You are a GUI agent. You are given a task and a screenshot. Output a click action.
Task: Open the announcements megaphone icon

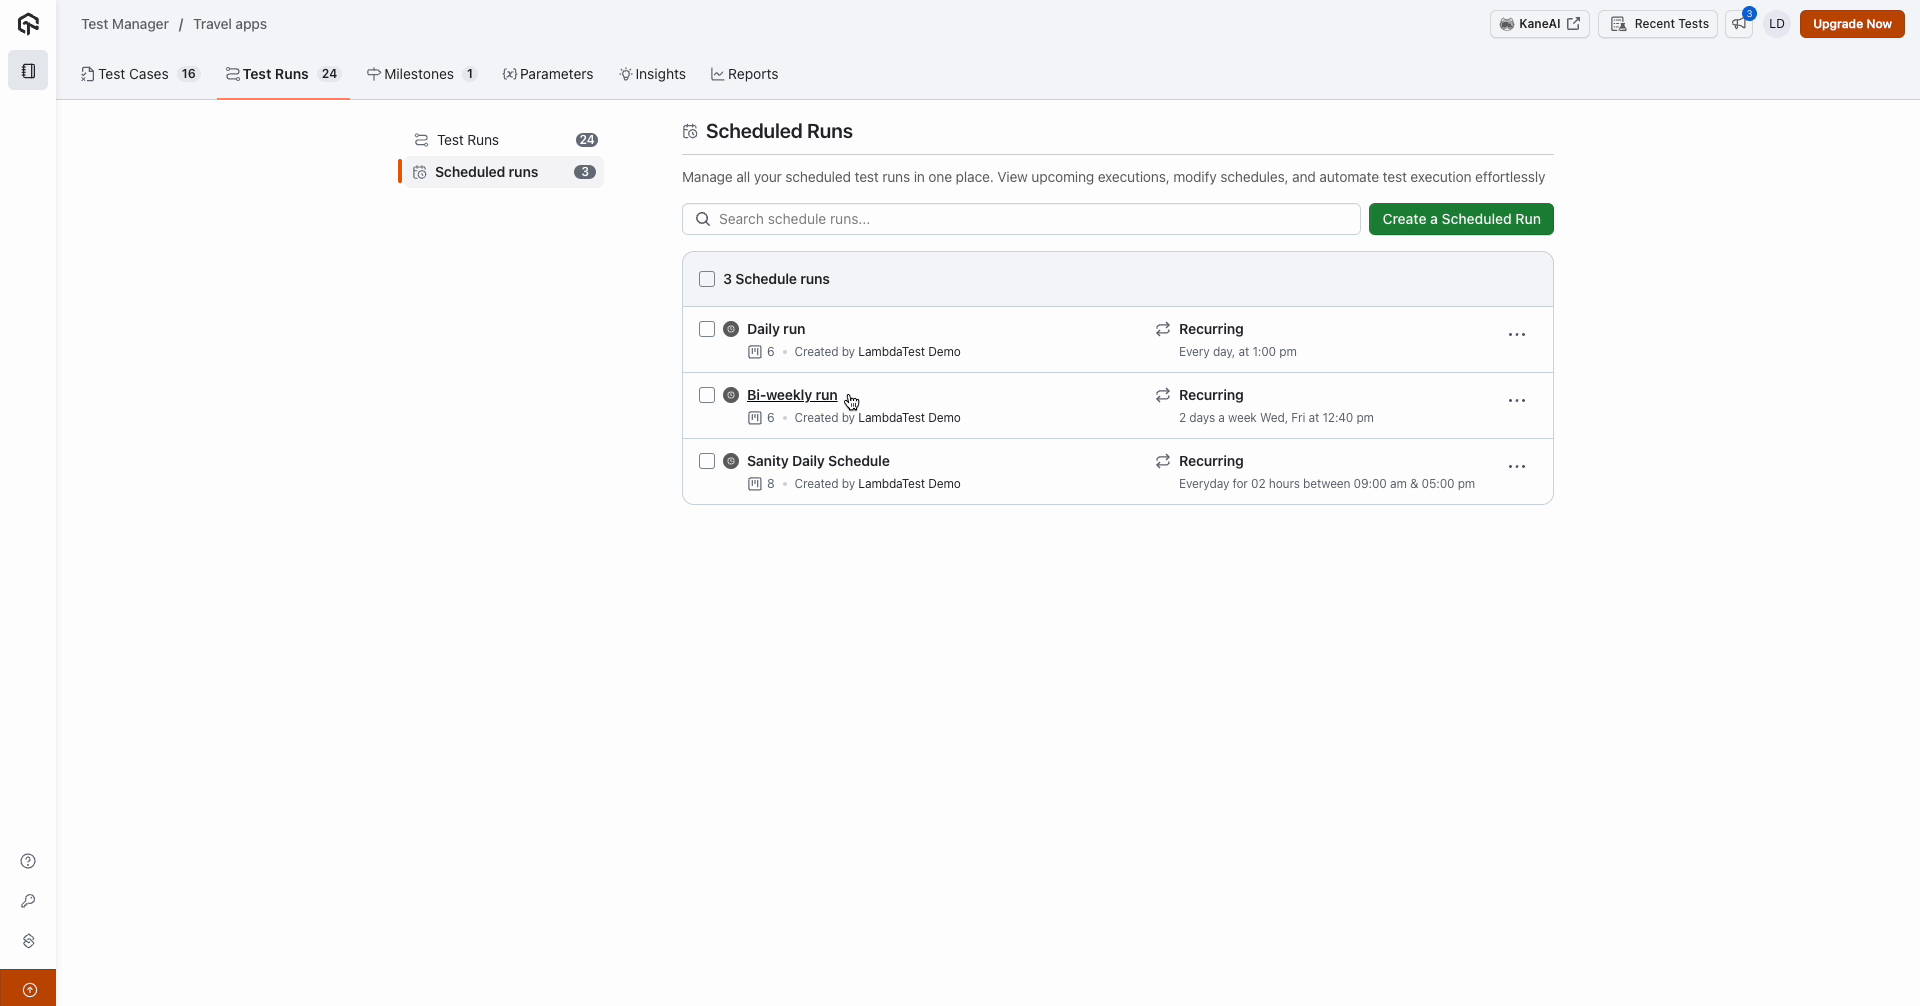1740,24
